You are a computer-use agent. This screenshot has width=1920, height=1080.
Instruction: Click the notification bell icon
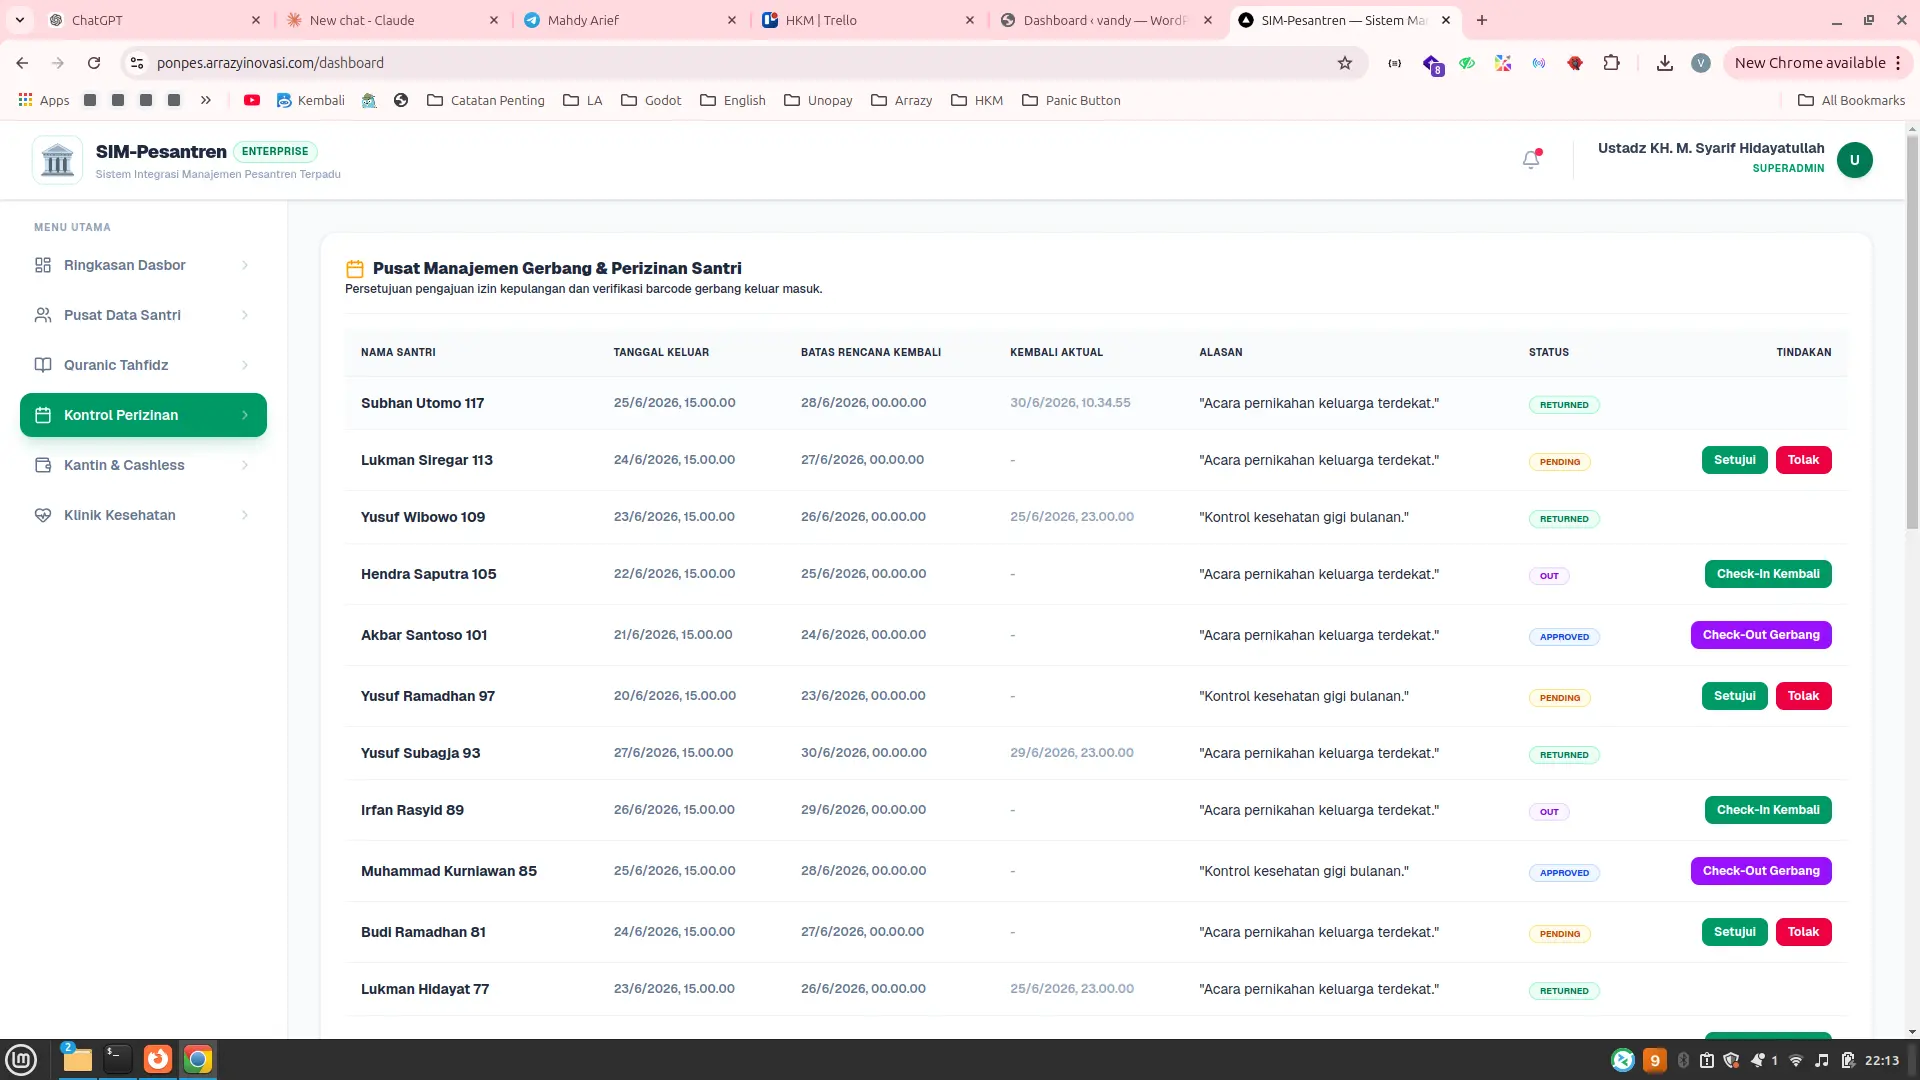pyautogui.click(x=1531, y=160)
